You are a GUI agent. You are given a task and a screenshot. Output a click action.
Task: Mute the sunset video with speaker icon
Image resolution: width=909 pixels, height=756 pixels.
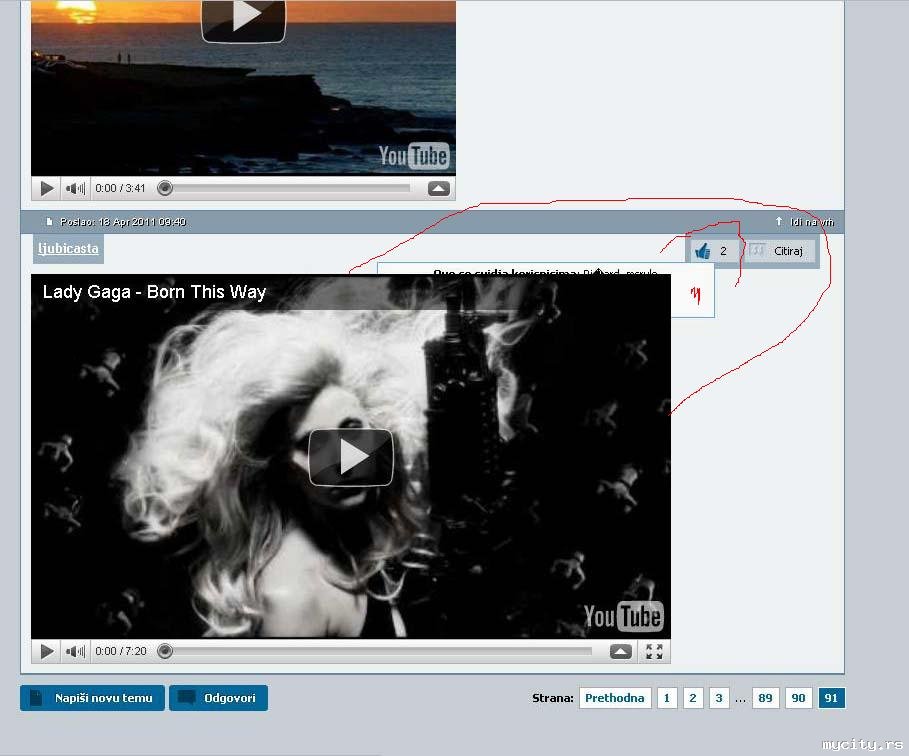pos(75,188)
